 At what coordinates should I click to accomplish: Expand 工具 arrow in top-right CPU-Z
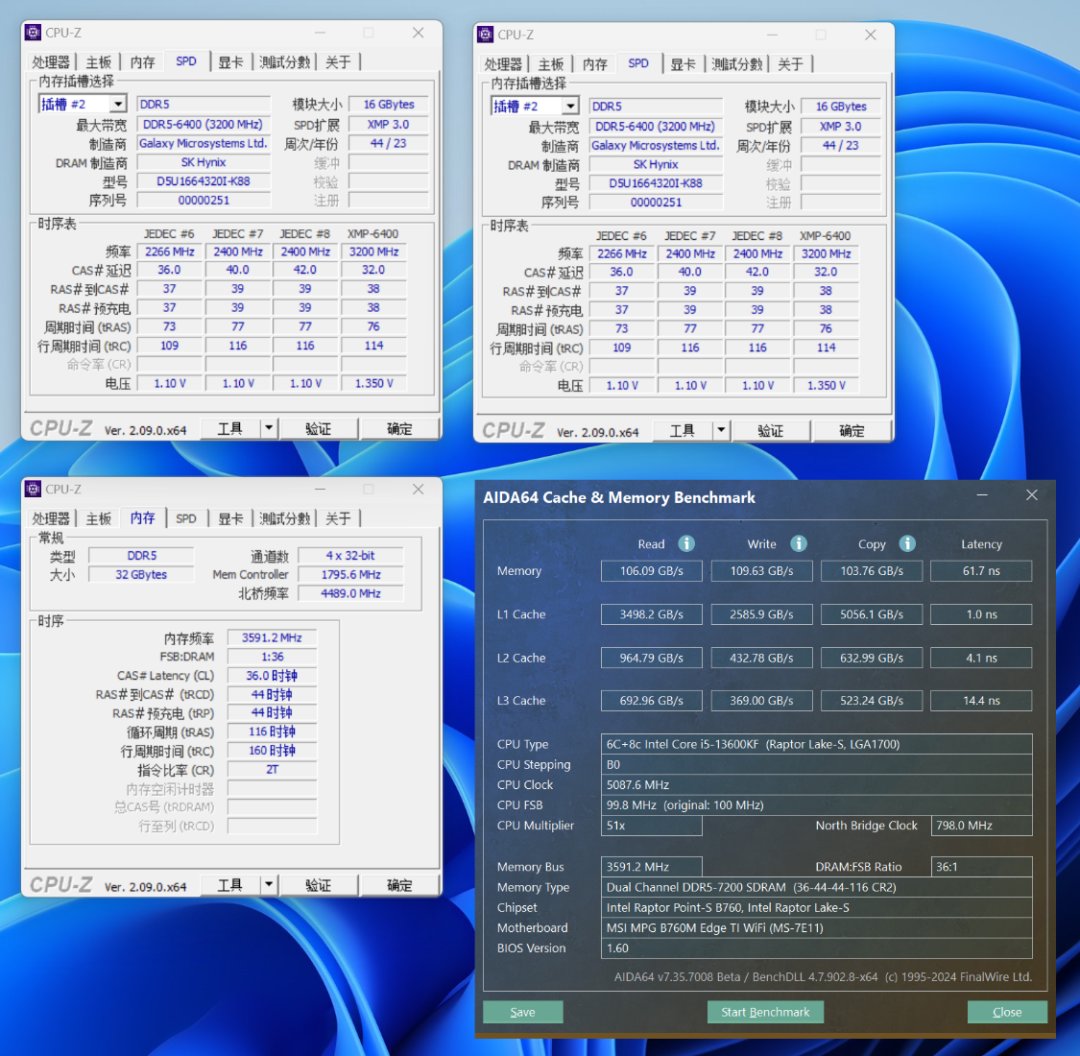click(x=721, y=431)
